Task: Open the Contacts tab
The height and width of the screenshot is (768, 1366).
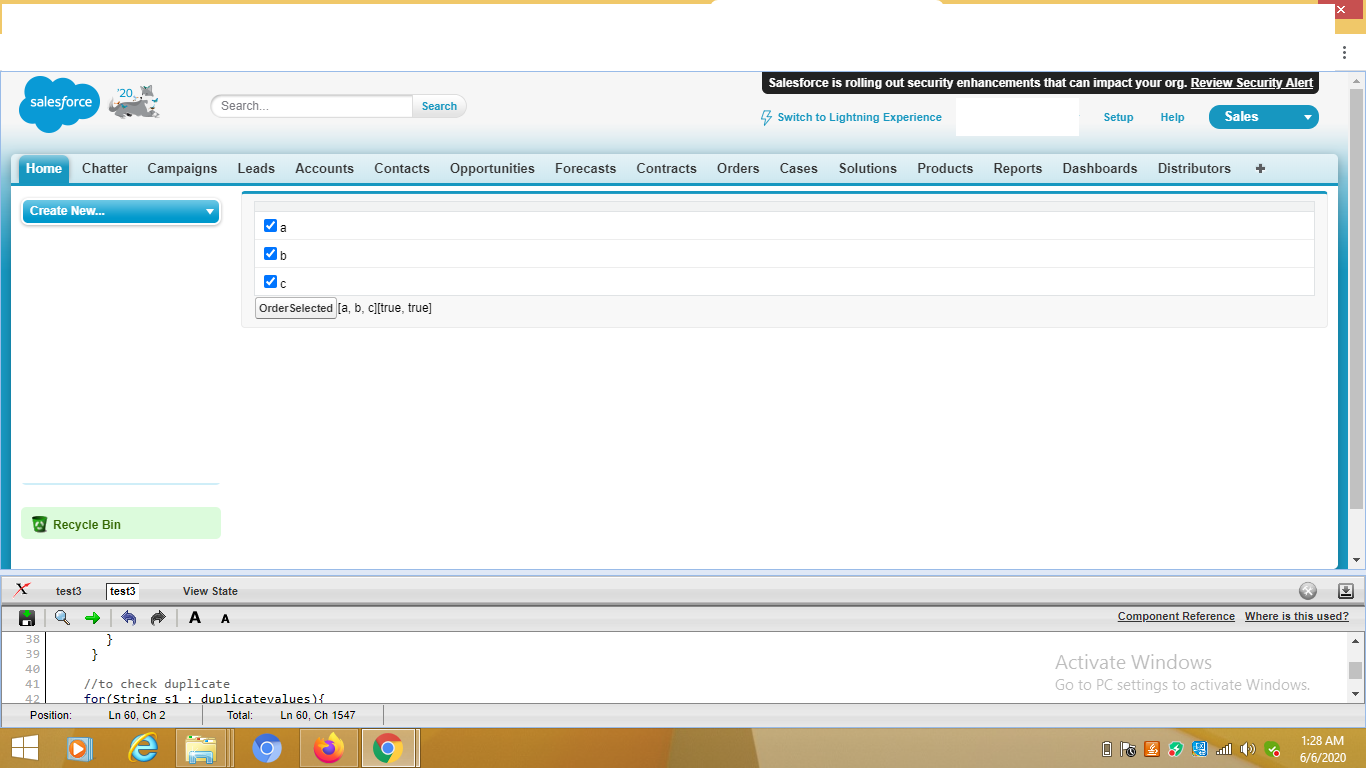Action: tap(402, 168)
